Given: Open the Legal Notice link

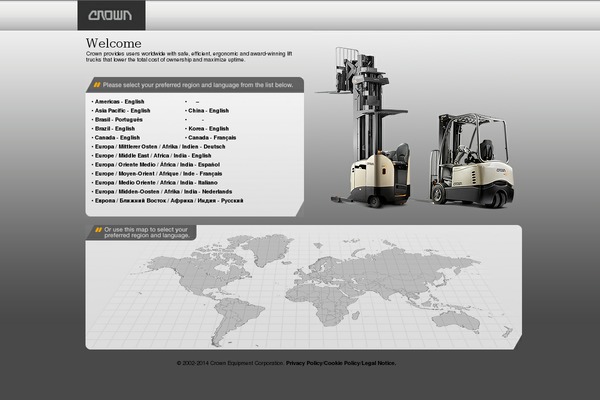Looking at the screenshot, I should 379,363.
